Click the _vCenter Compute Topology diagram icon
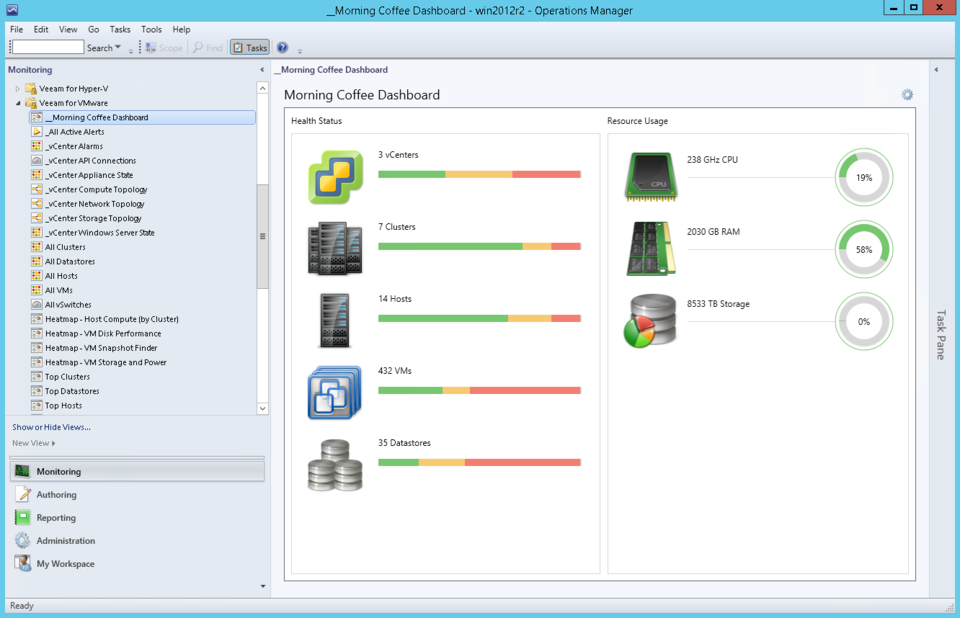 [x=37, y=189]
